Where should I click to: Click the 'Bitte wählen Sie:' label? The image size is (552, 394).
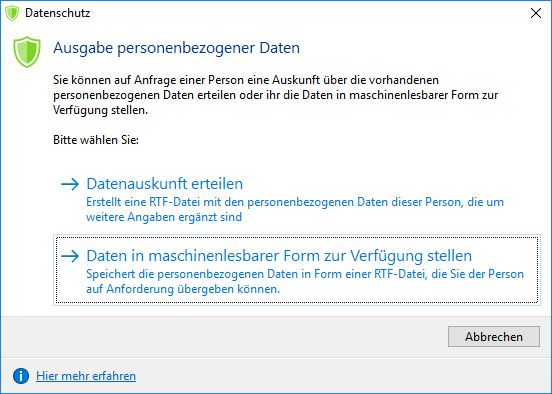(96, 140)
